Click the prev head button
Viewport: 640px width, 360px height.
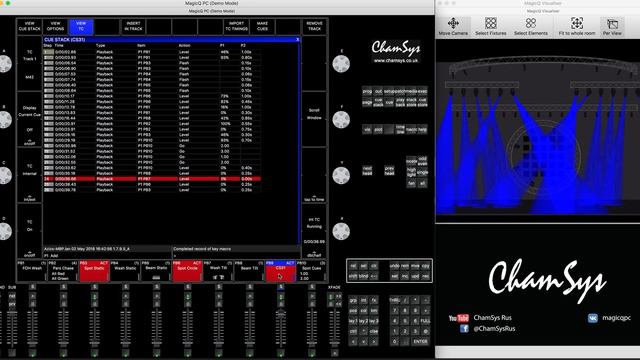click(x=389, y=171)
